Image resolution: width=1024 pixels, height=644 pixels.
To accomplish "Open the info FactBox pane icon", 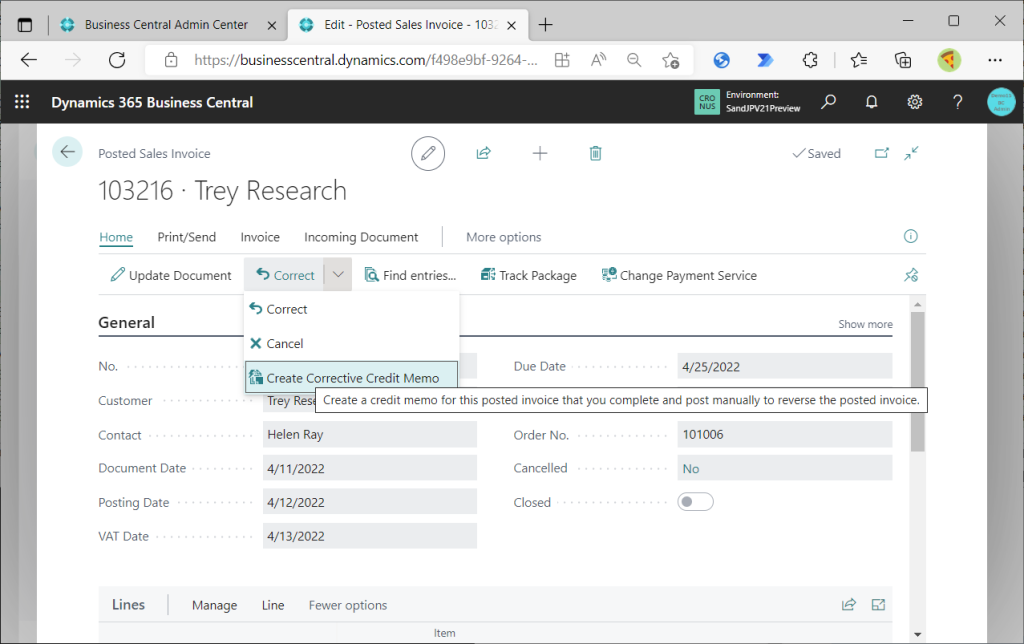I will (910, 236).
